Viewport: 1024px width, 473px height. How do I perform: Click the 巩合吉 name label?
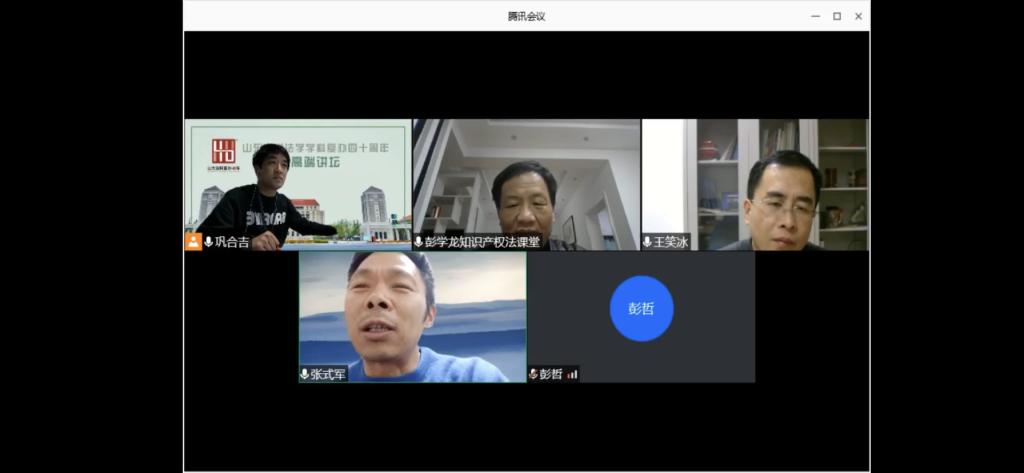pos(232,242)
